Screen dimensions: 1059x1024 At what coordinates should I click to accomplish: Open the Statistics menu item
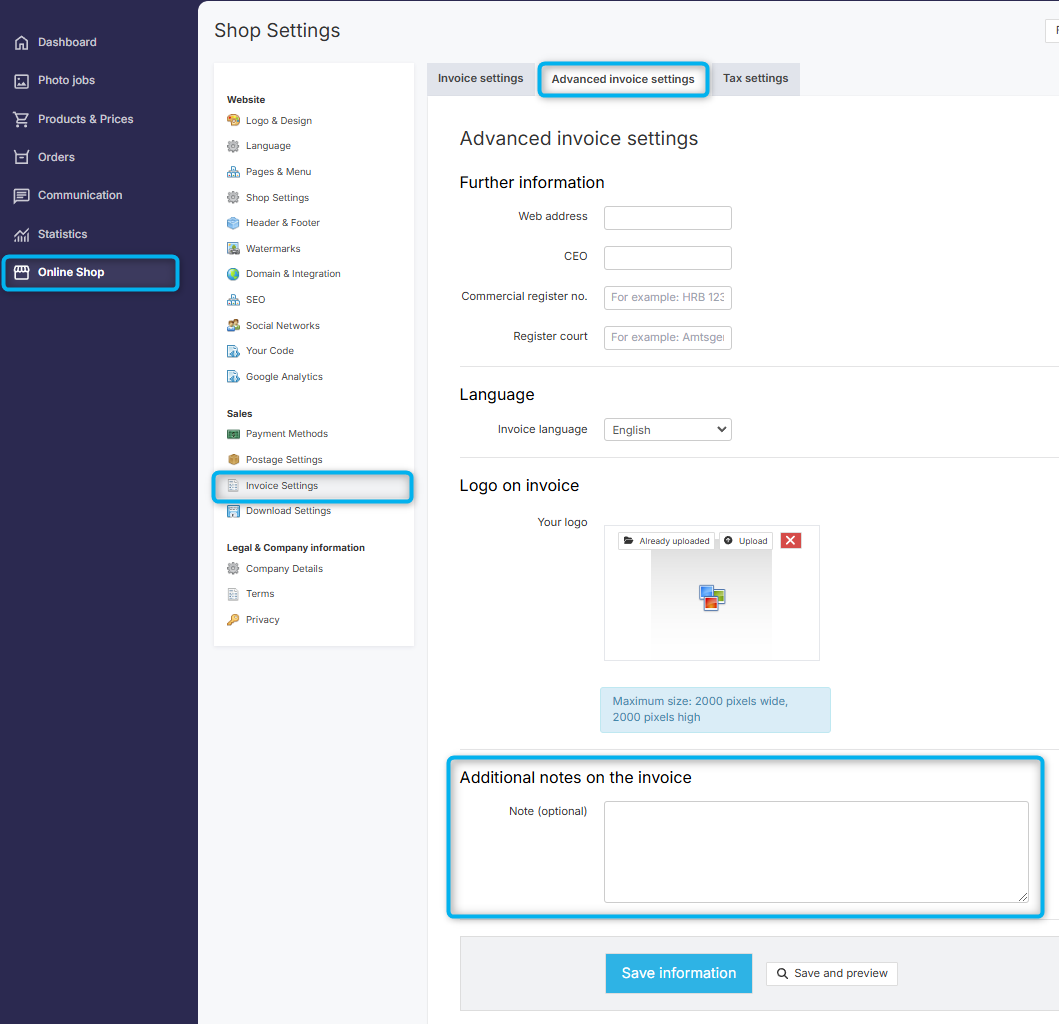[62, 234]
